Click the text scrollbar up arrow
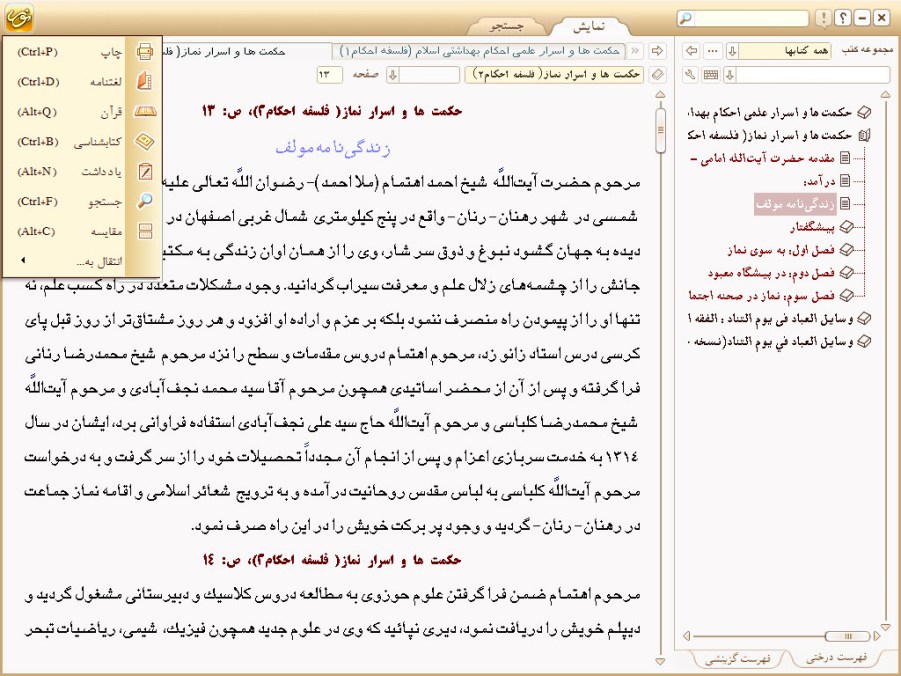Screen dimensions: 901x676 click(x=660, y=94)
